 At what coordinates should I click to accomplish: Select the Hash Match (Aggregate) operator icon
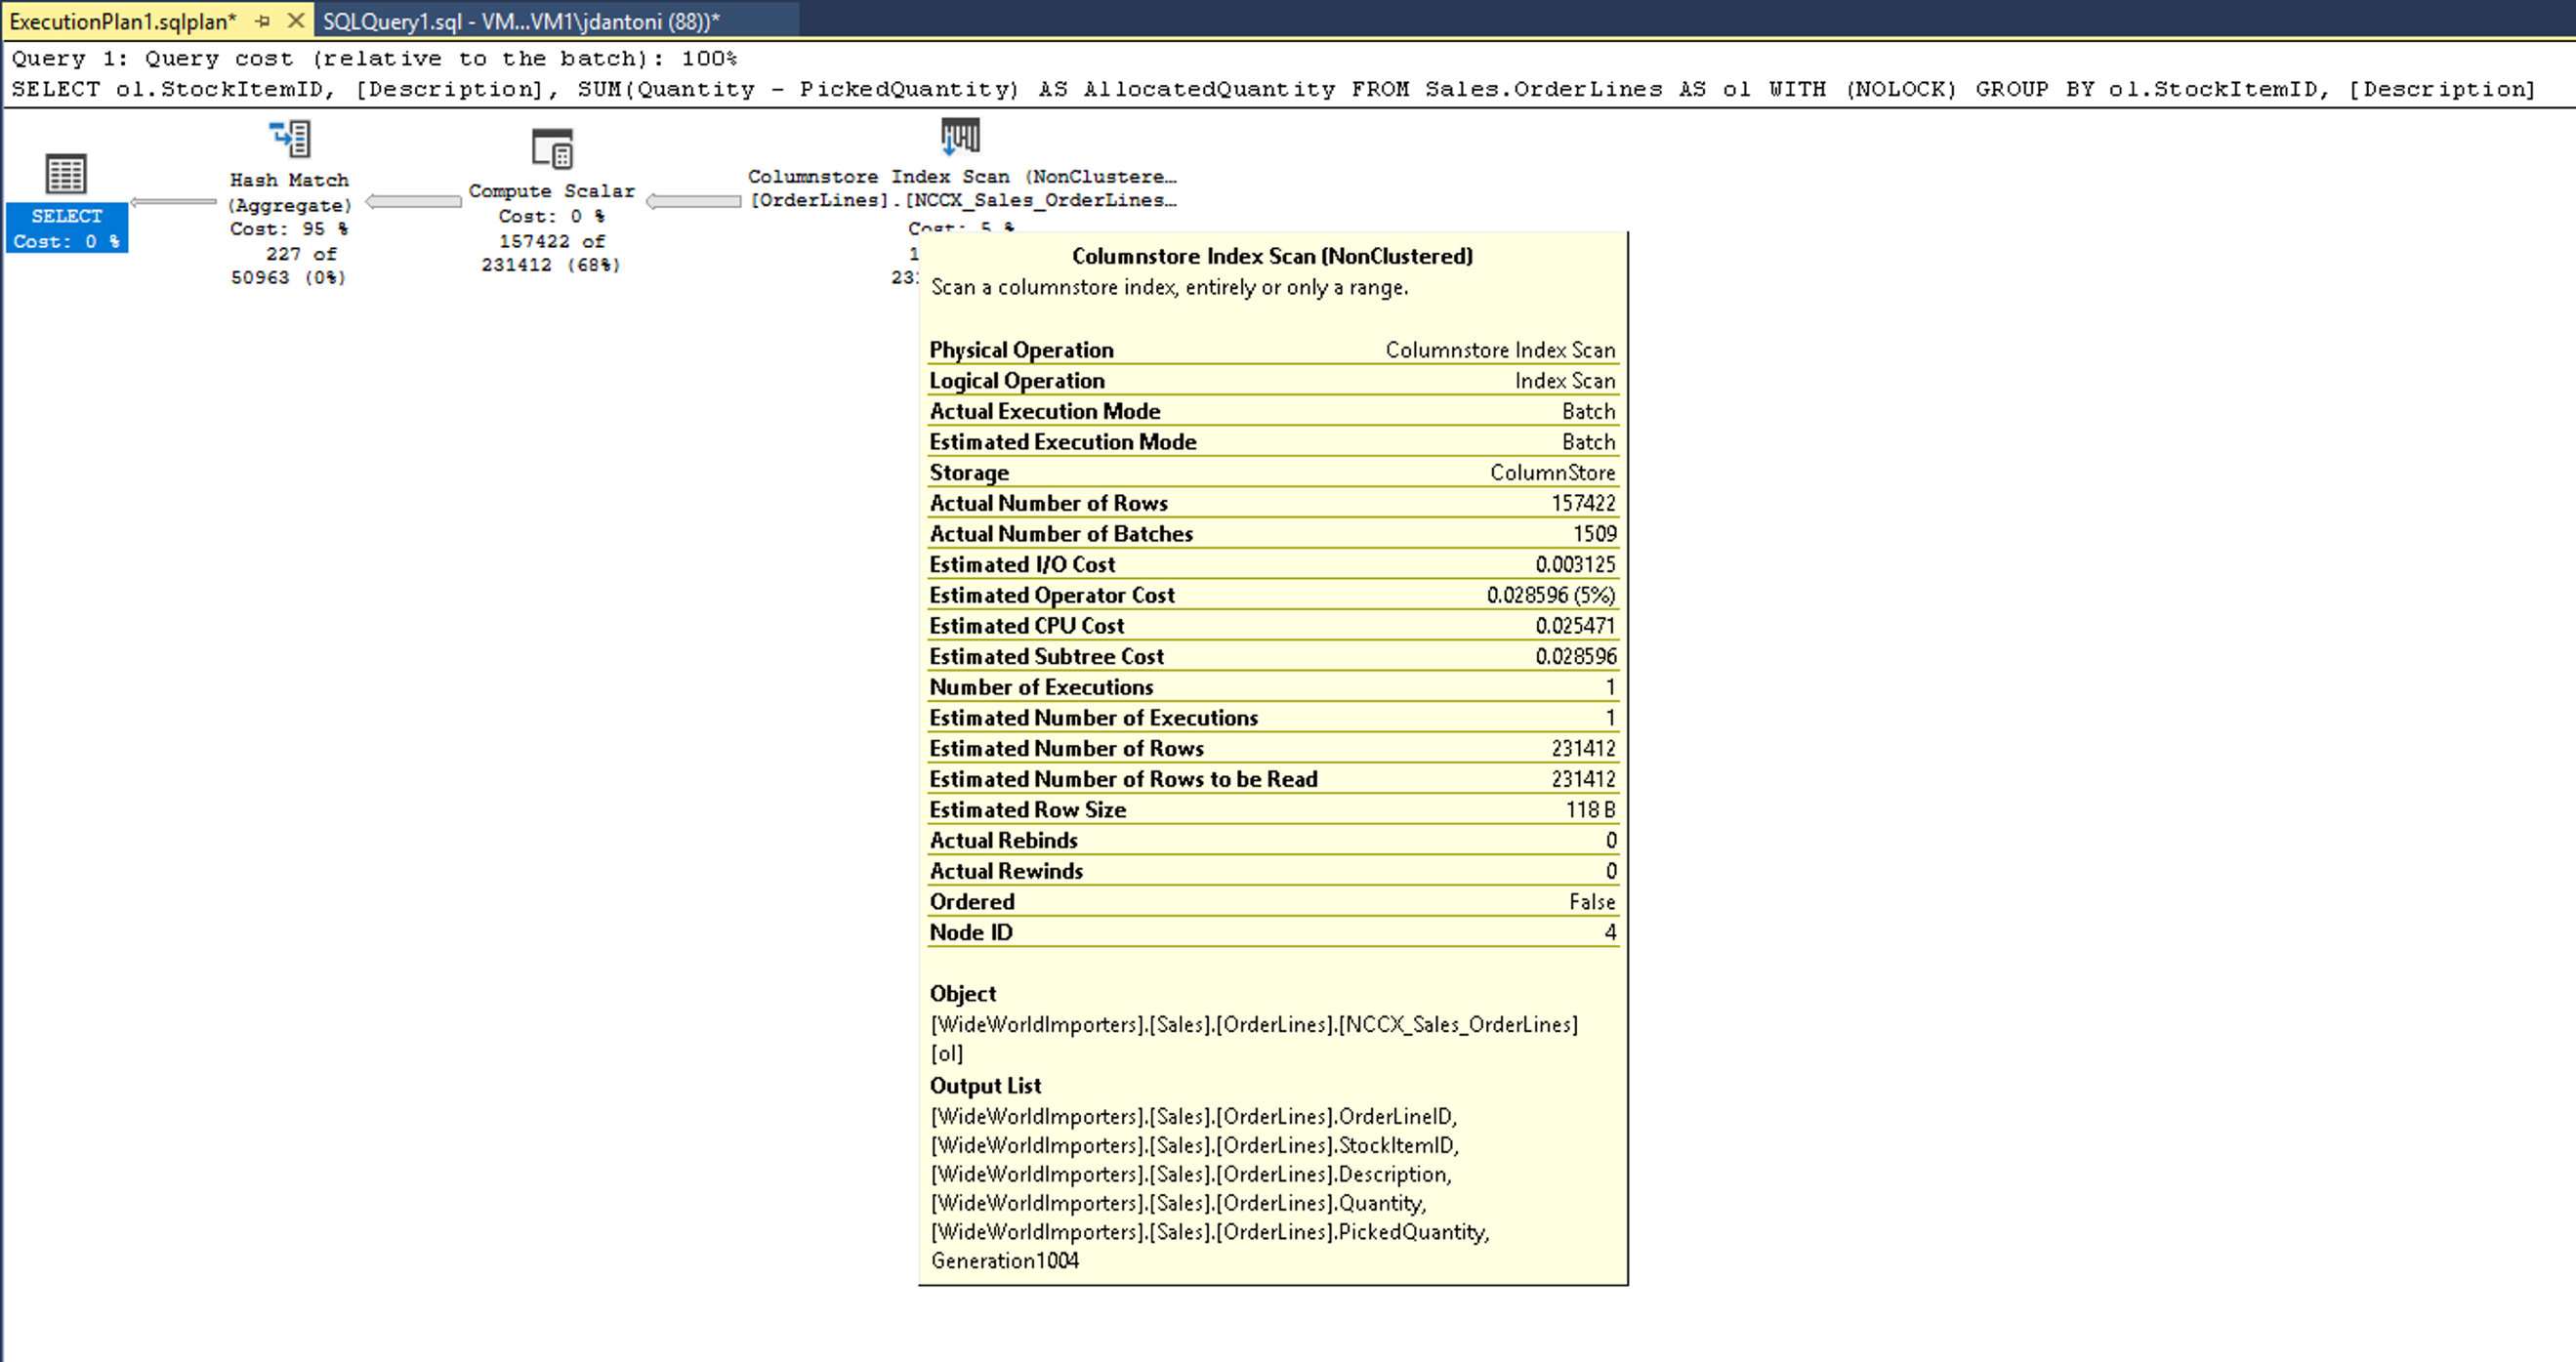[289, 138]
